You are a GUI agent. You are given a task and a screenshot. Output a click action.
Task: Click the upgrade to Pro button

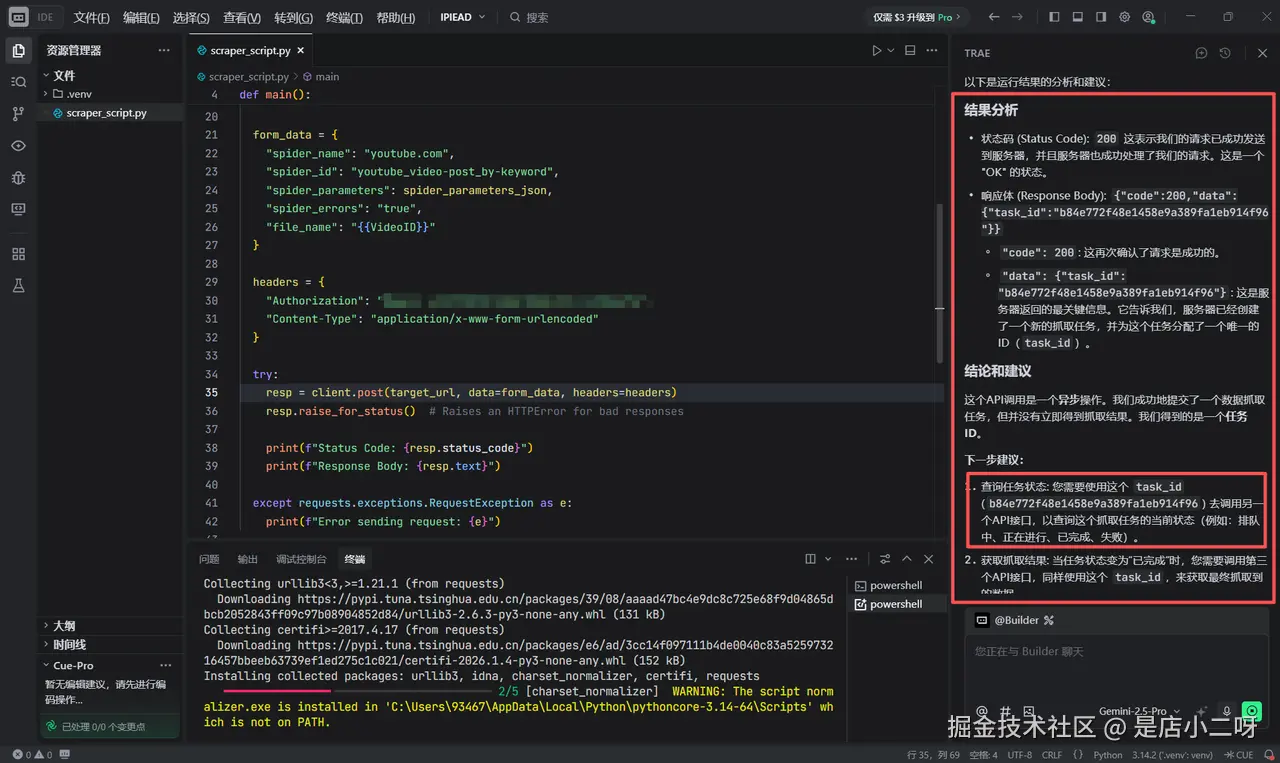(918, 17)
